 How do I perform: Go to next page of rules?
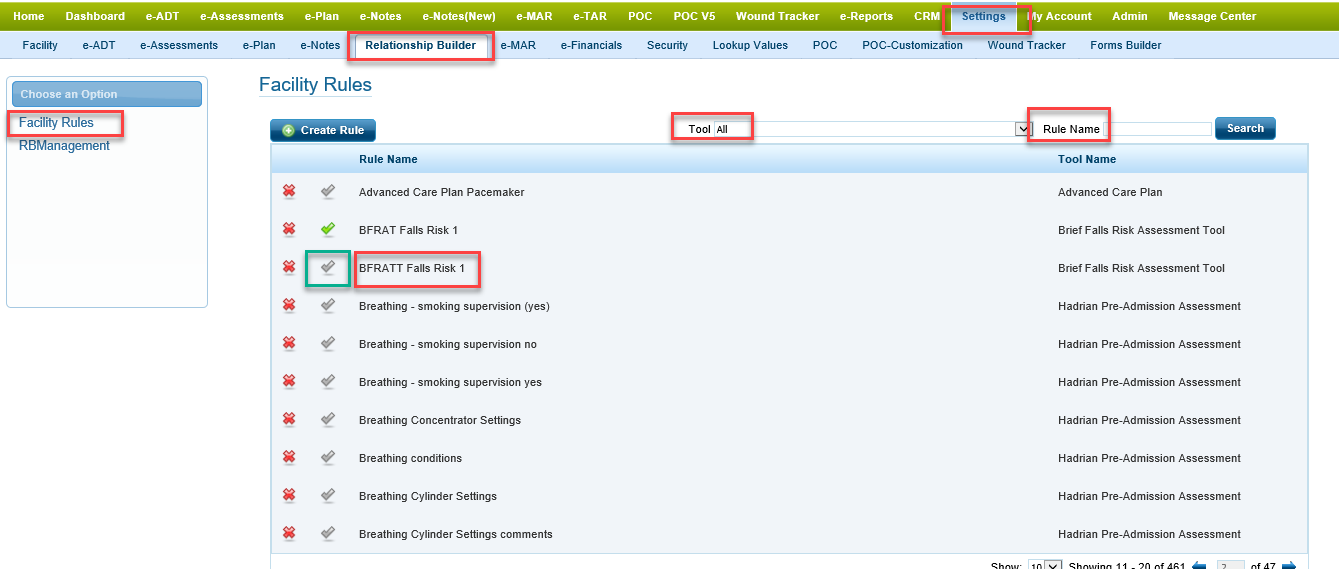[x=1289, y=565]
